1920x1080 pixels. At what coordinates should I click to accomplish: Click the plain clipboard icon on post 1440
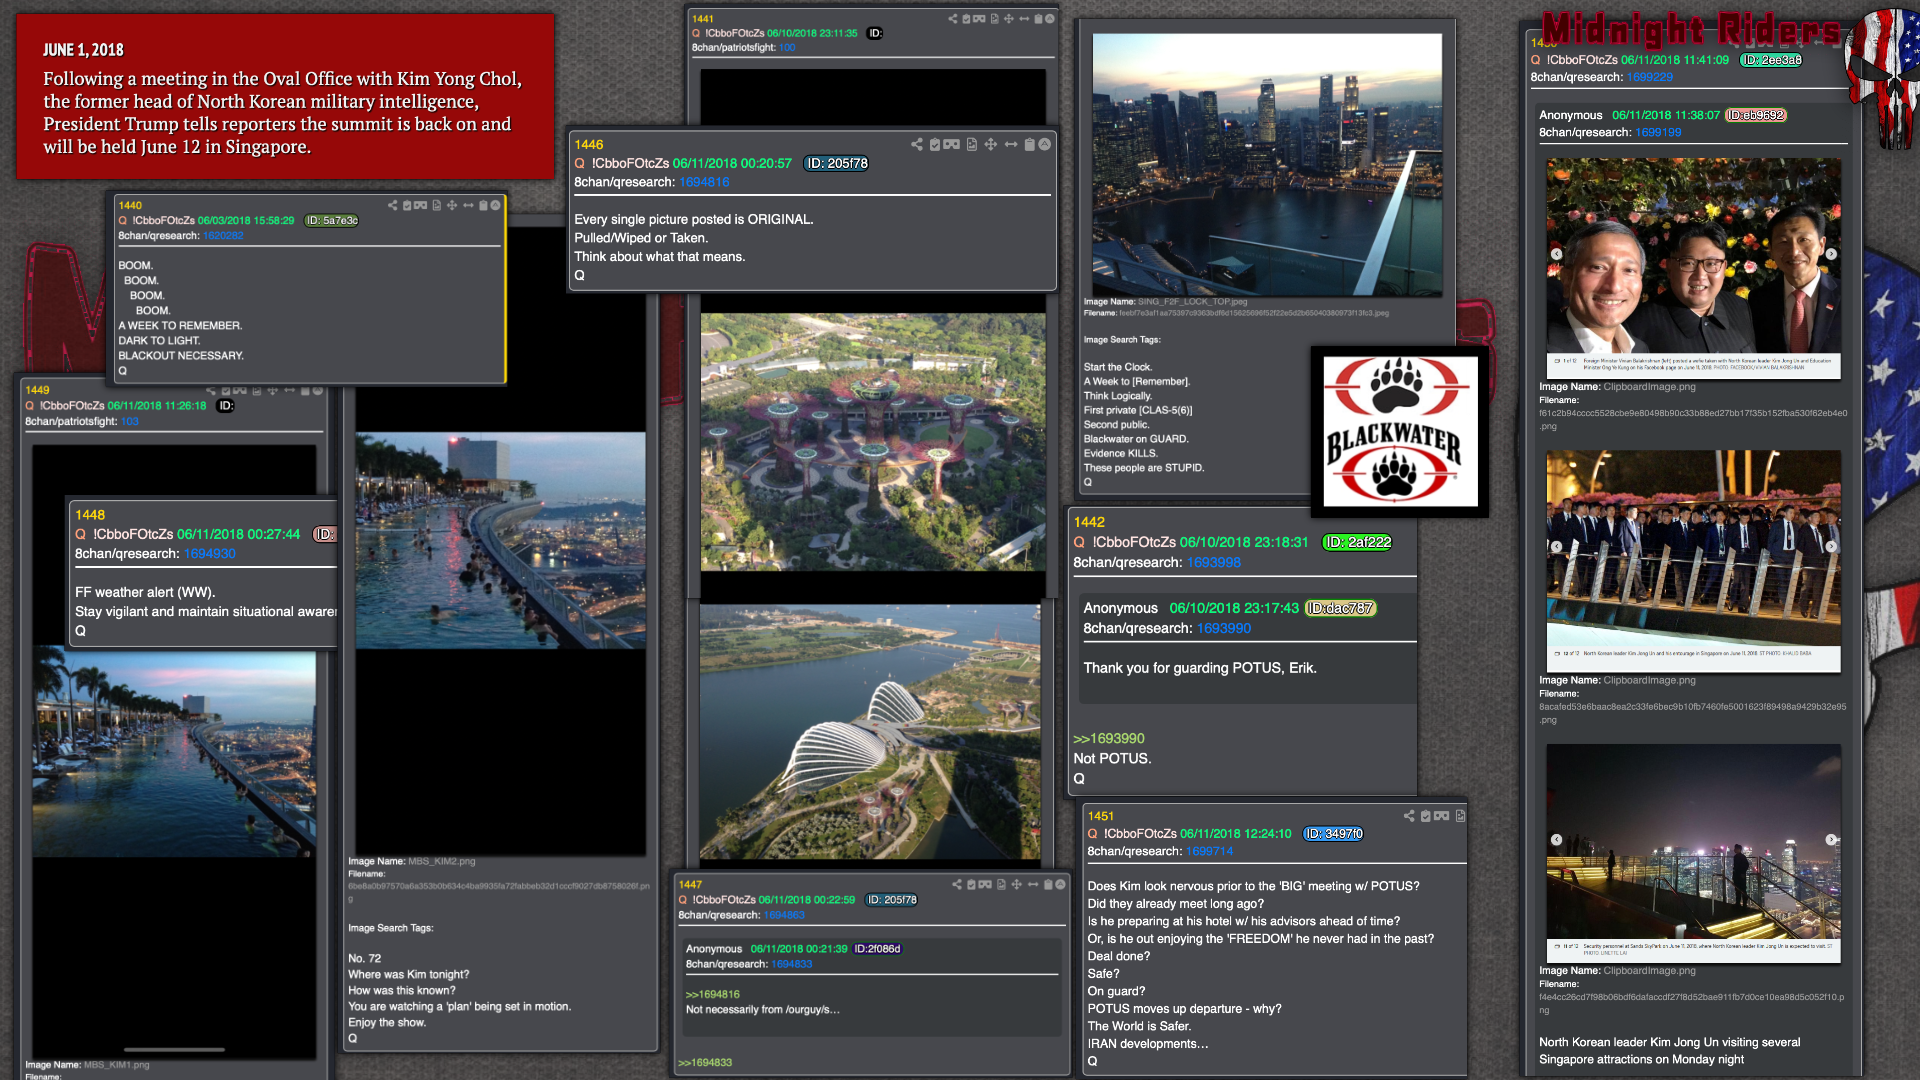click(x=483, y=205)
